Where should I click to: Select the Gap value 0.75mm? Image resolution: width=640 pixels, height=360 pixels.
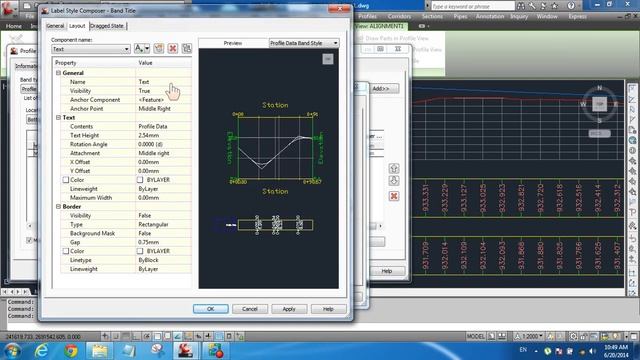click(163, 242)
